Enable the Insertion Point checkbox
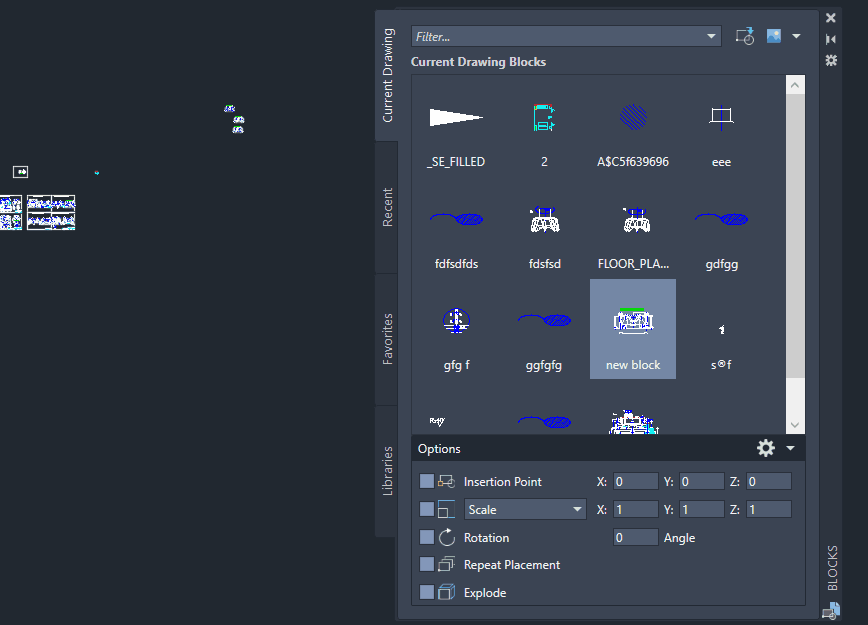This screenshot has height=625, width=868. point(427,482)
